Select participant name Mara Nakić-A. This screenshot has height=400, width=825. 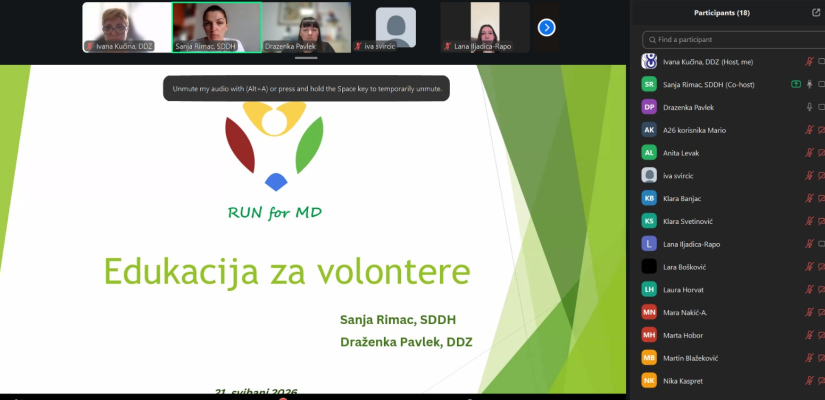pyautogui.click(x=685, y=313)
